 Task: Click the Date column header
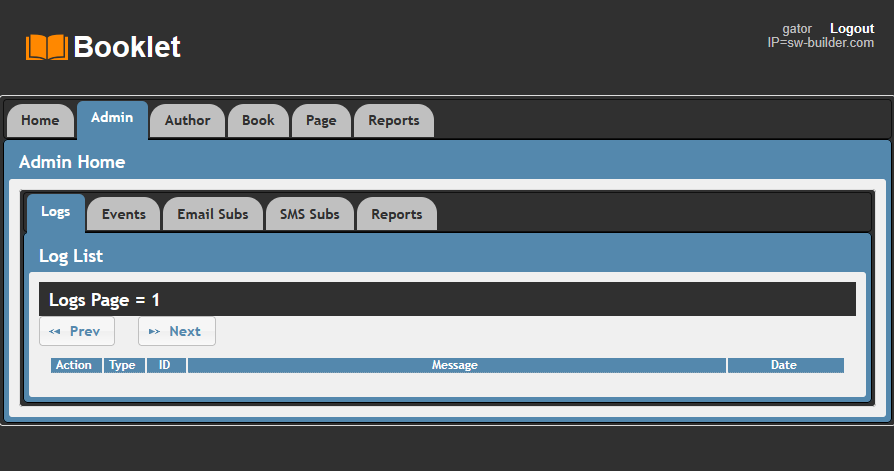tap(786, 365)
